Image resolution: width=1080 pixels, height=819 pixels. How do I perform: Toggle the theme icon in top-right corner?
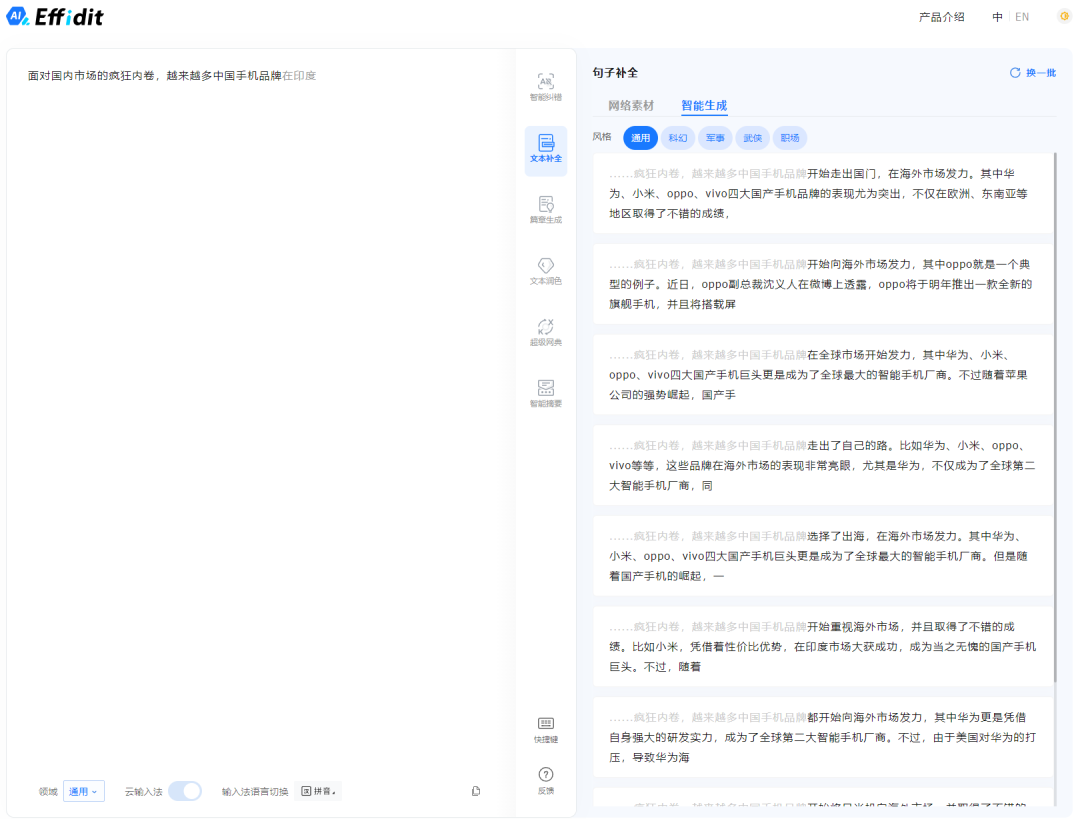1064,17
